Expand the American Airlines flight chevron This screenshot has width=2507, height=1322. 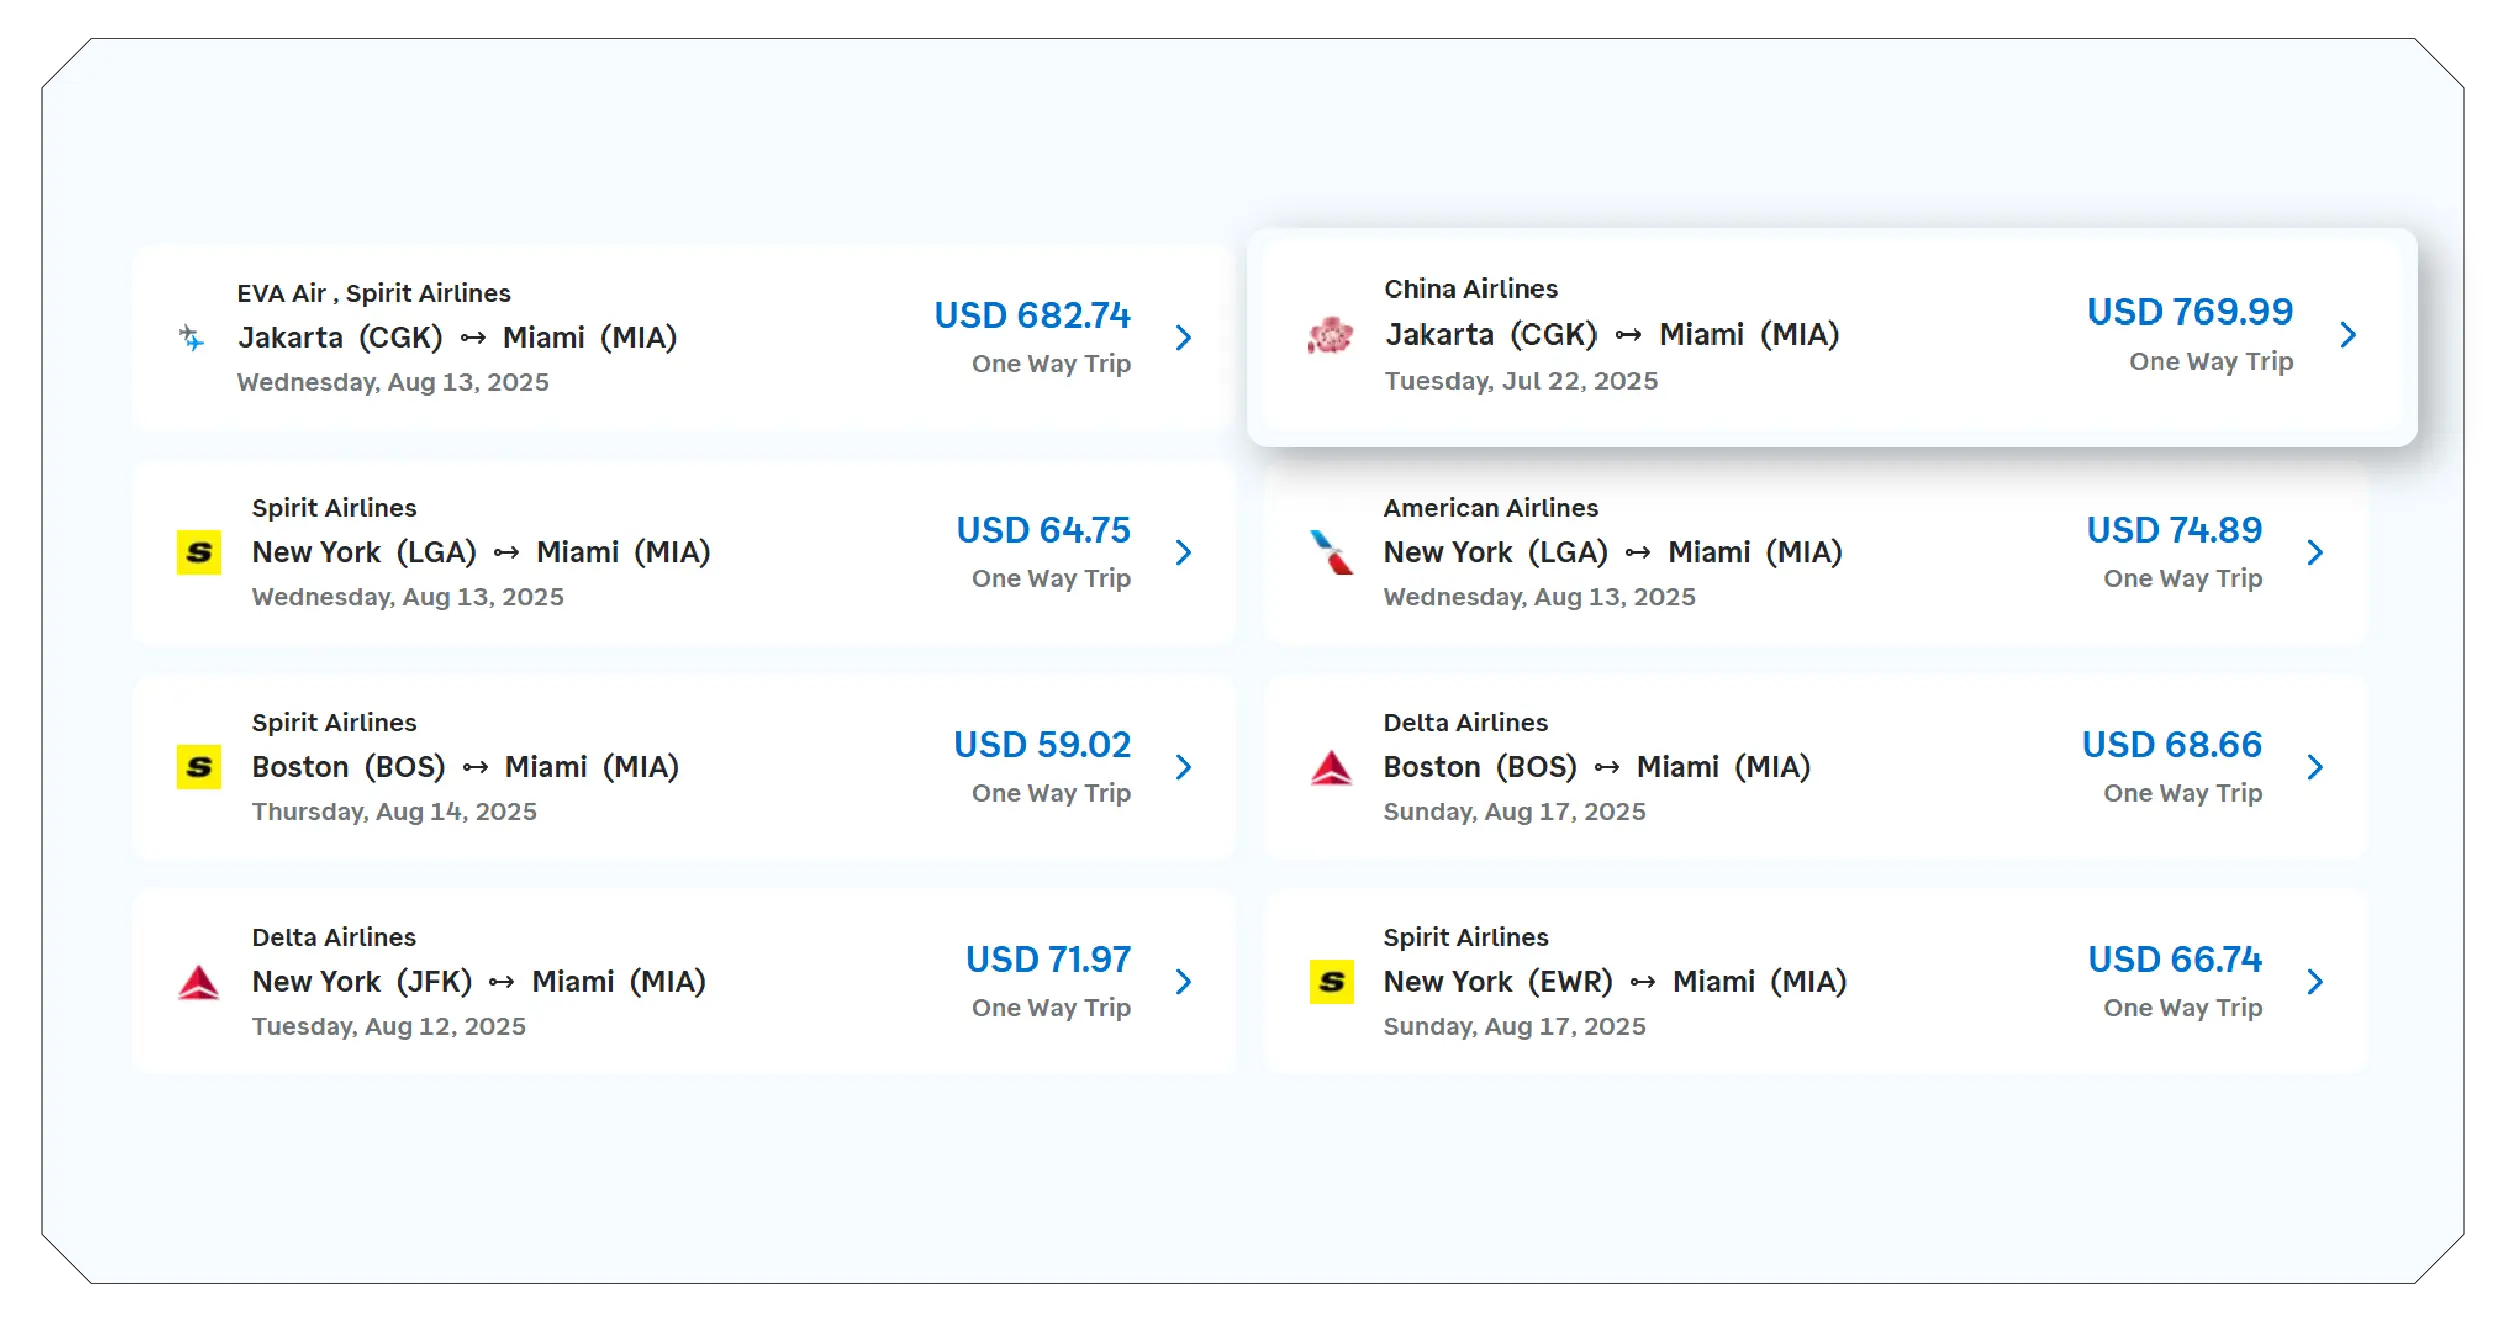pyautogui.click(x=2317, y=552)
